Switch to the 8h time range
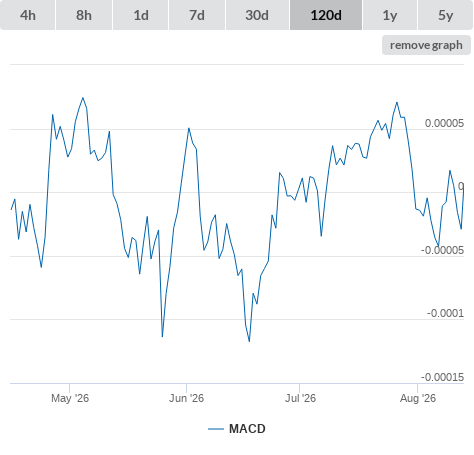Screen dimensions: 474x455 (84, 15)
